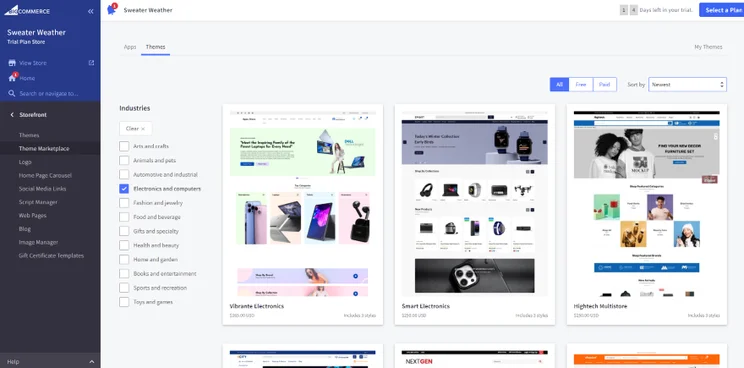Image resolution: width=744 pixels, height=368 pixels.
Task: Open the external link icon beside View Store
Action: 92,63
